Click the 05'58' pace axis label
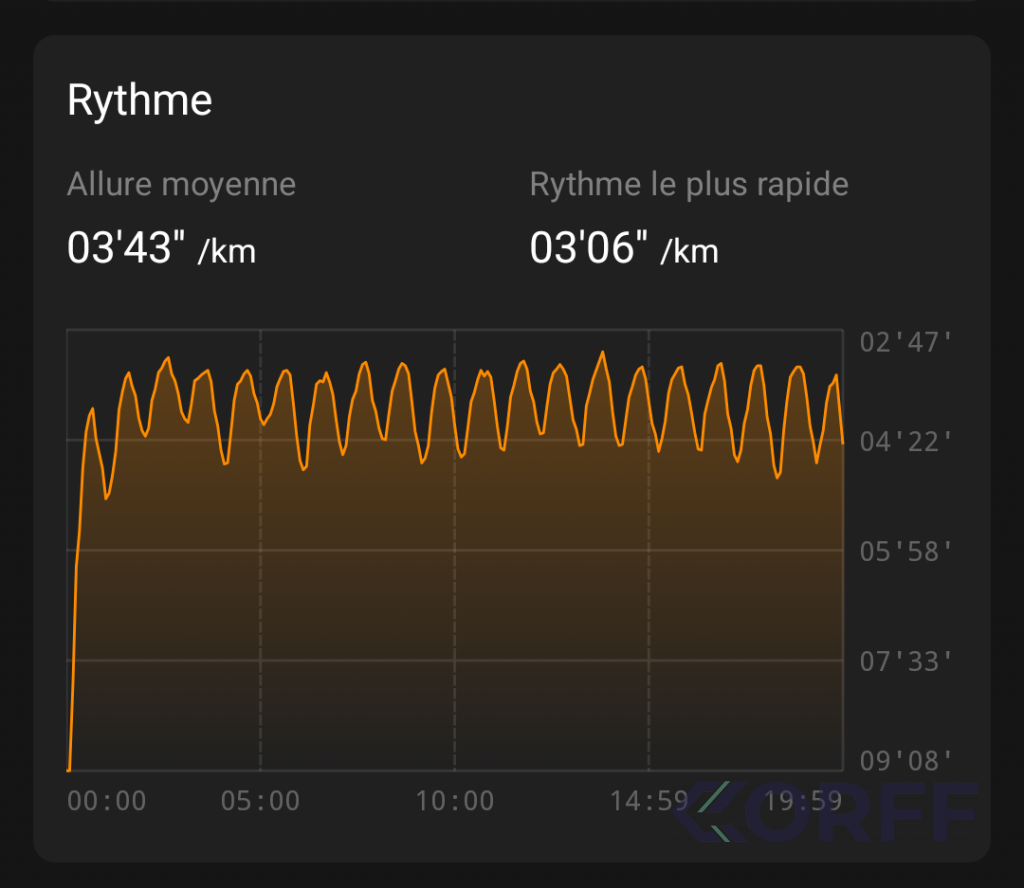This screenshot has width=1024, height=888. (x=906, y=551)
